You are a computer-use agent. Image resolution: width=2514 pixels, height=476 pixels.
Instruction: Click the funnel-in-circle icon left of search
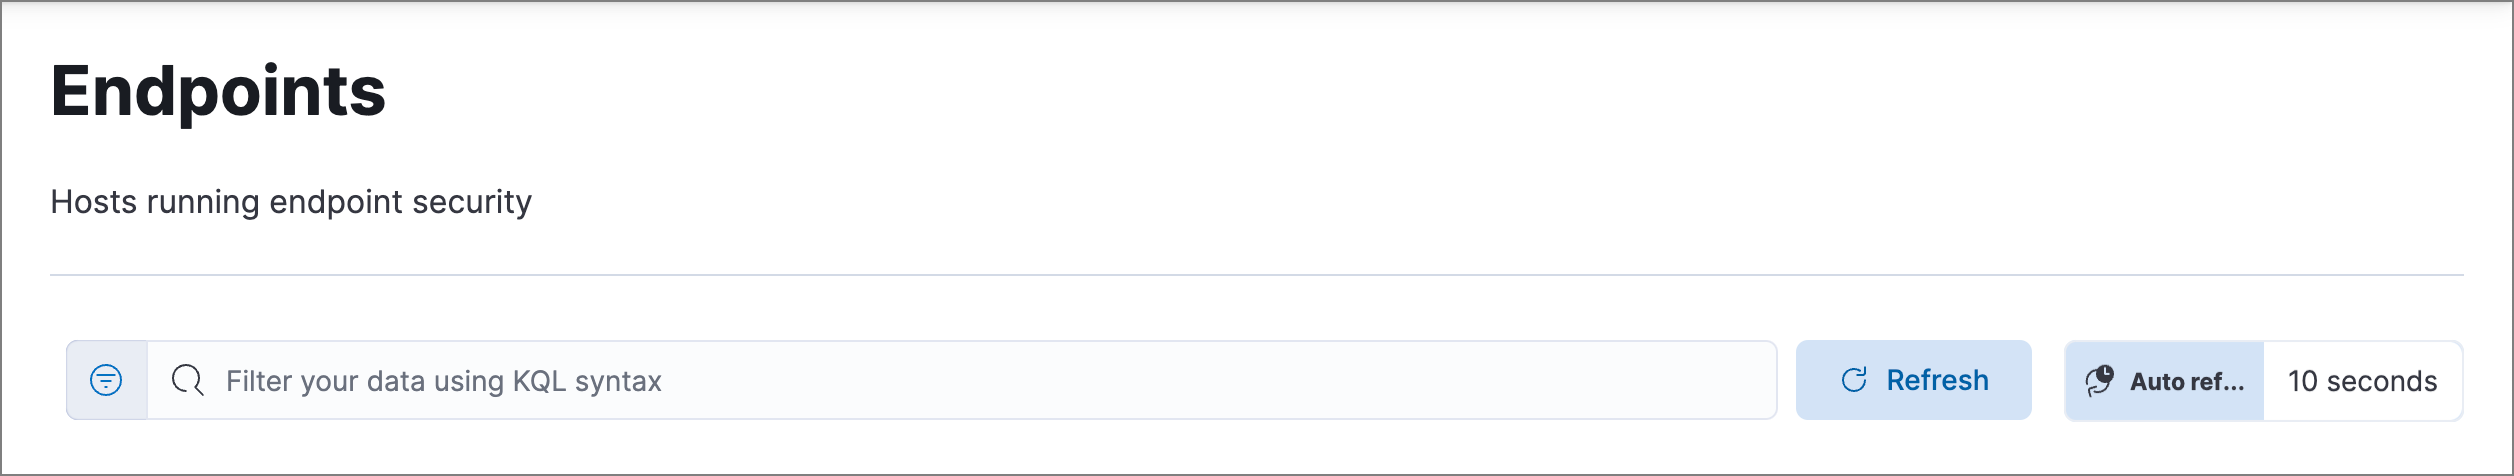pyautogui.click(x=106, y=380)
